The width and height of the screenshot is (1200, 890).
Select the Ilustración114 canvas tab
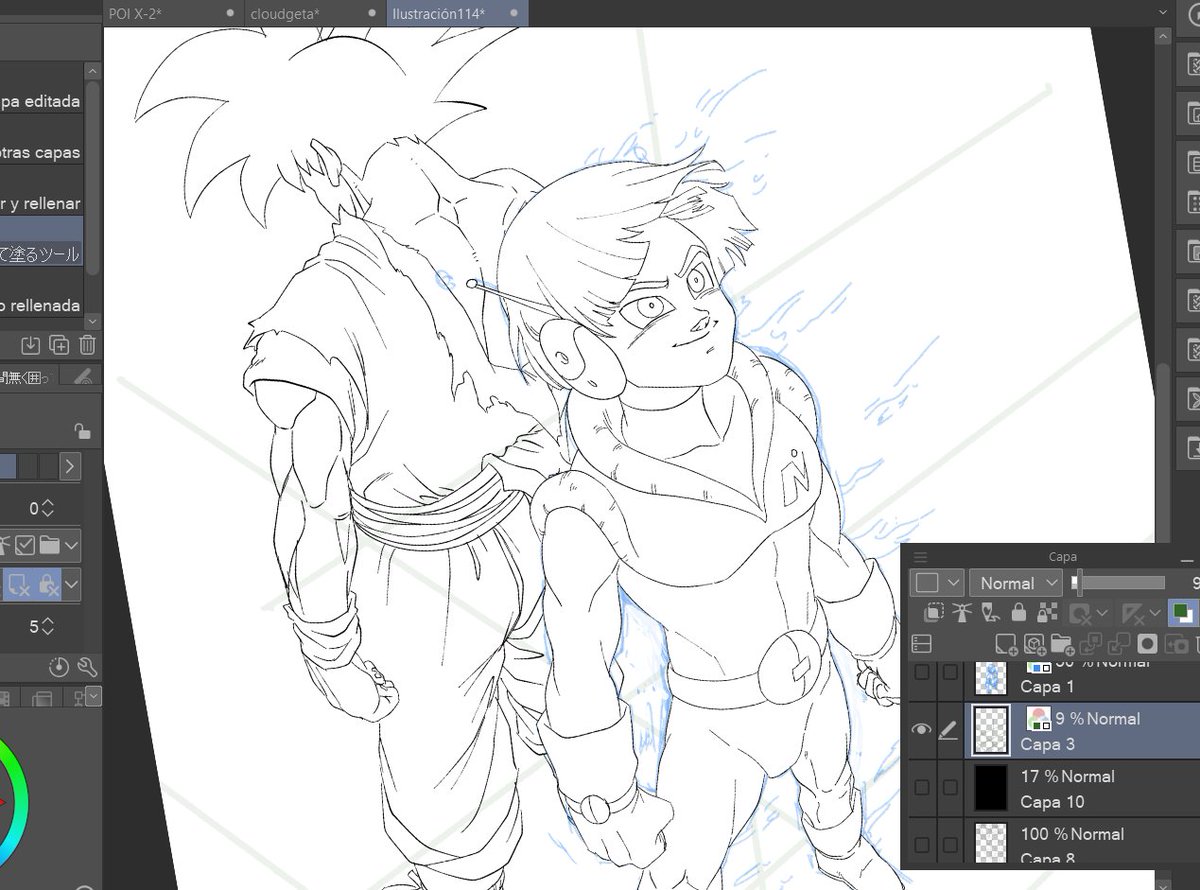456,13
